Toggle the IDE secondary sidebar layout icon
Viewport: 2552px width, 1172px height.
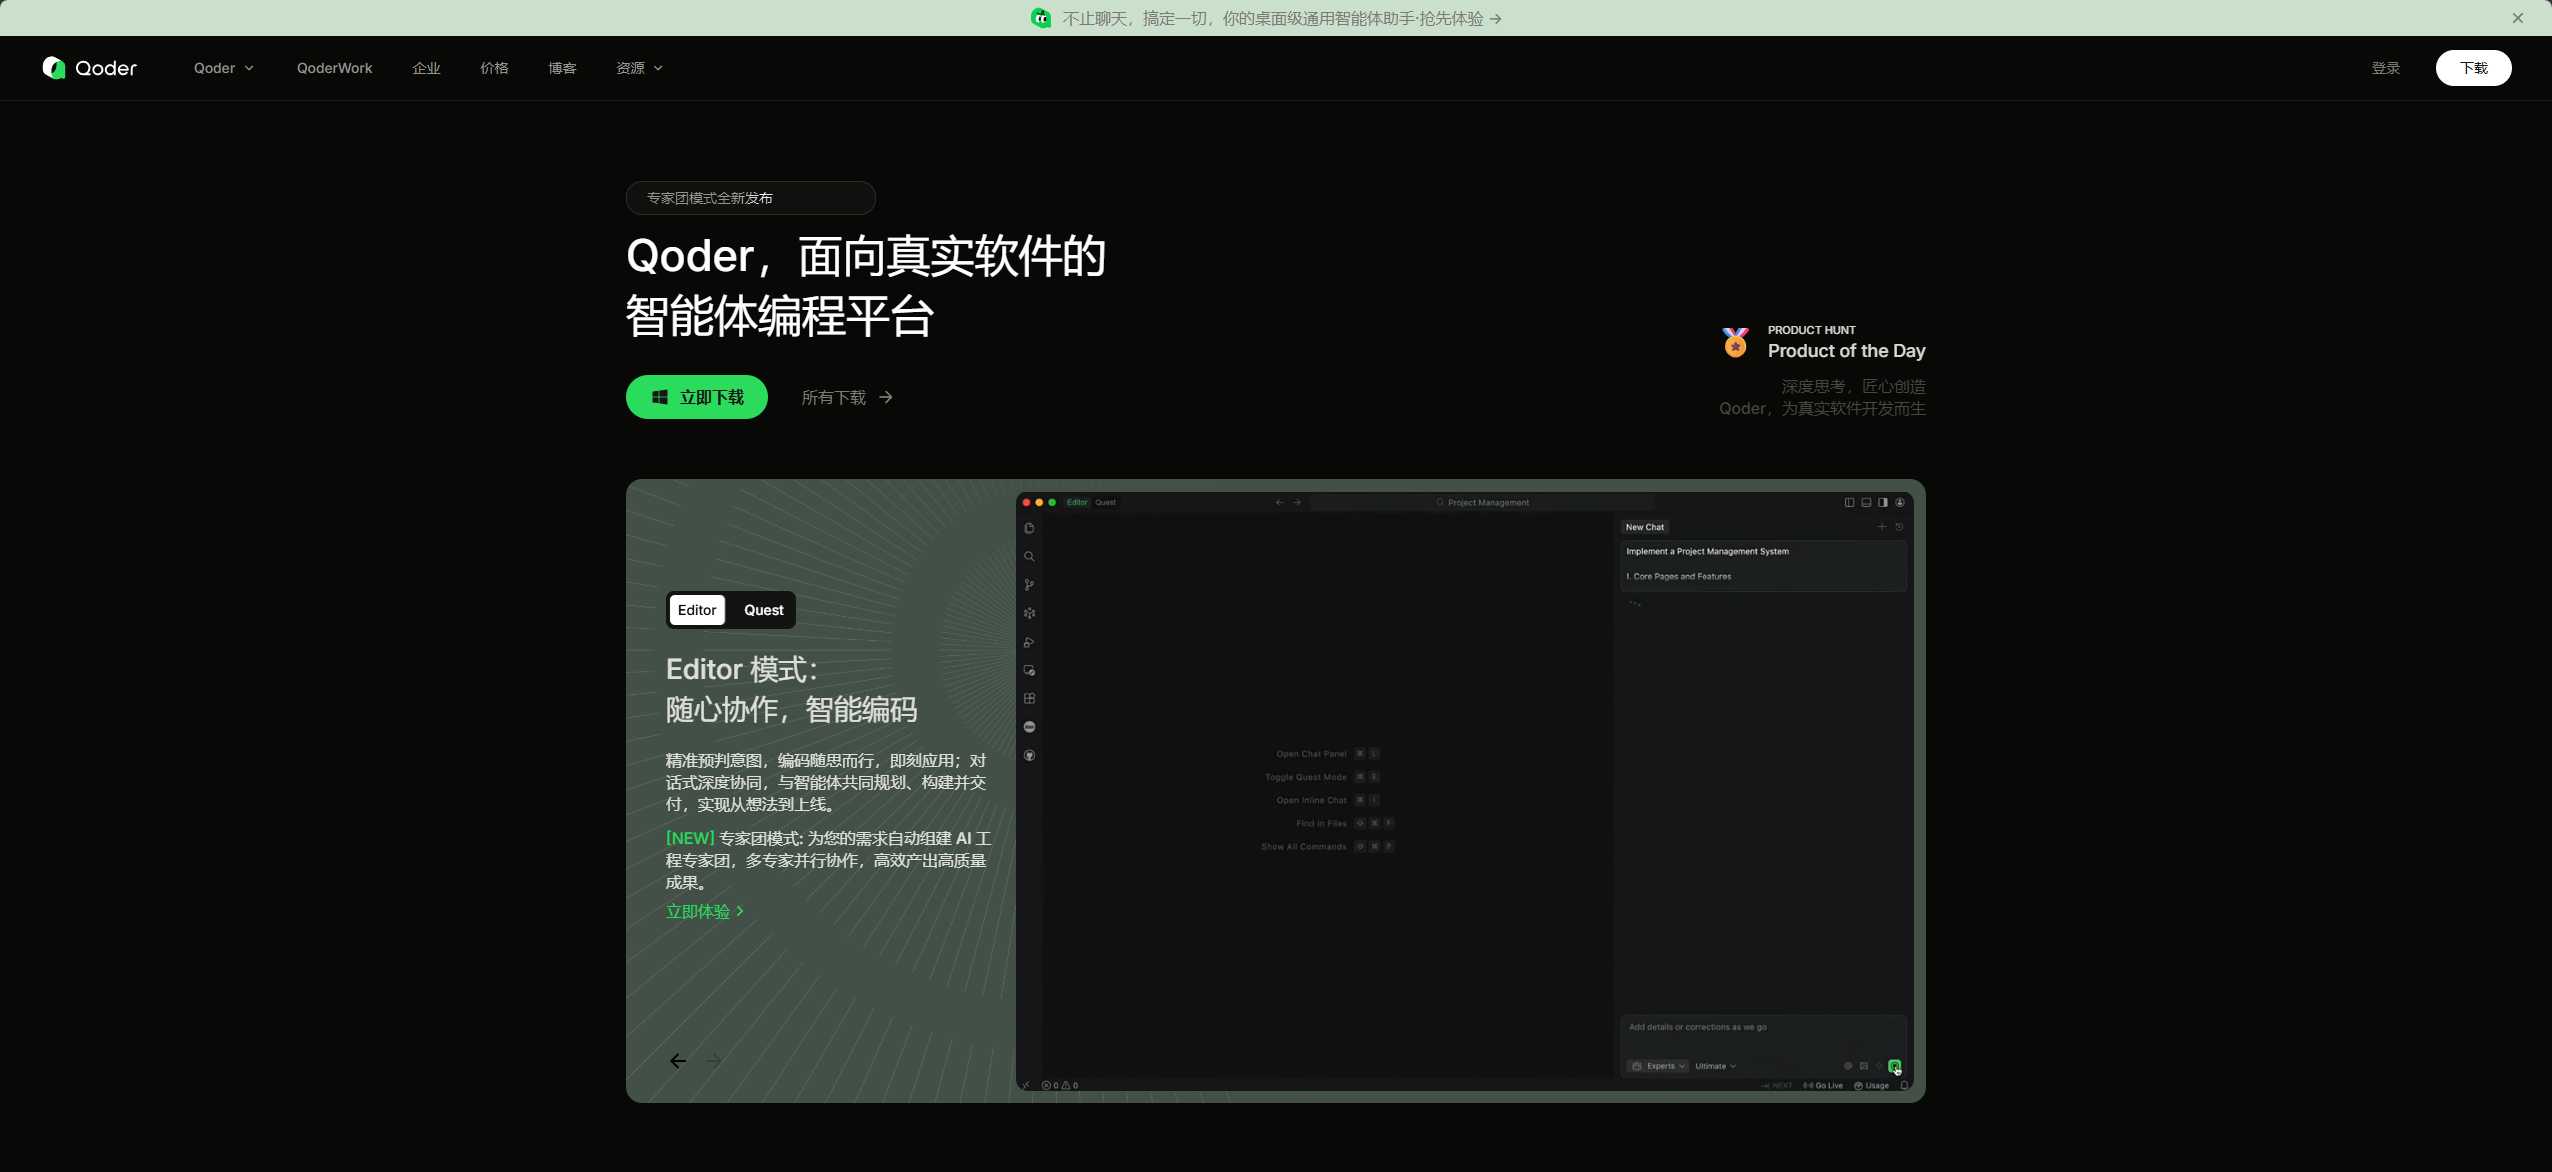tap(1883, 502)
